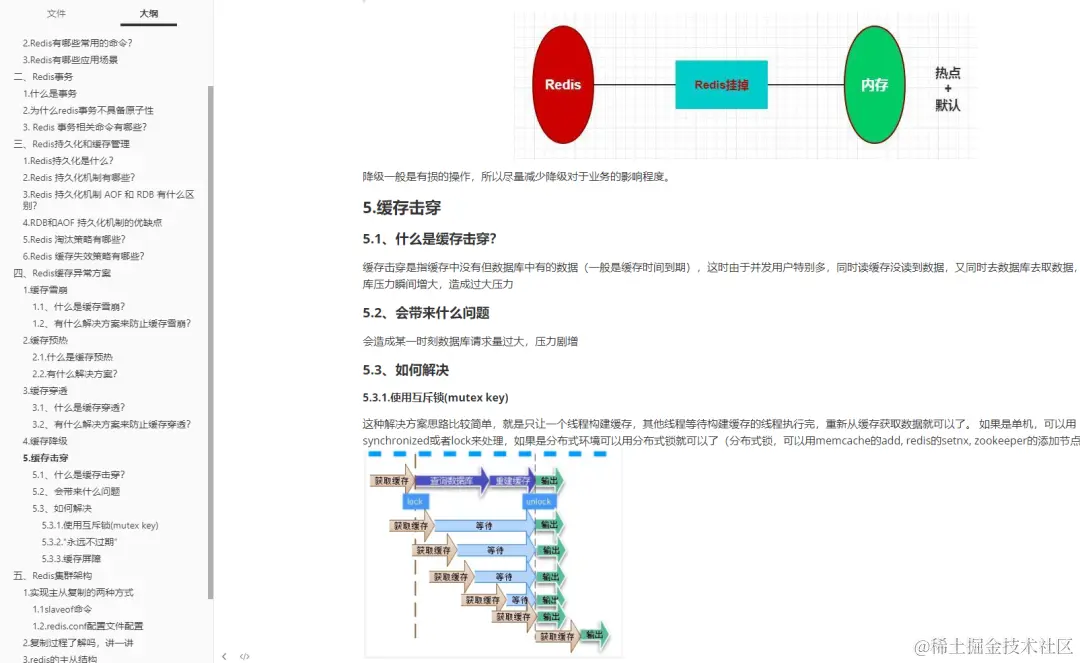The width and height of the screenshot is (1080, 663).
Task: Select outline item 1.Redis持久化是什么?
Action: pos(68,160)
